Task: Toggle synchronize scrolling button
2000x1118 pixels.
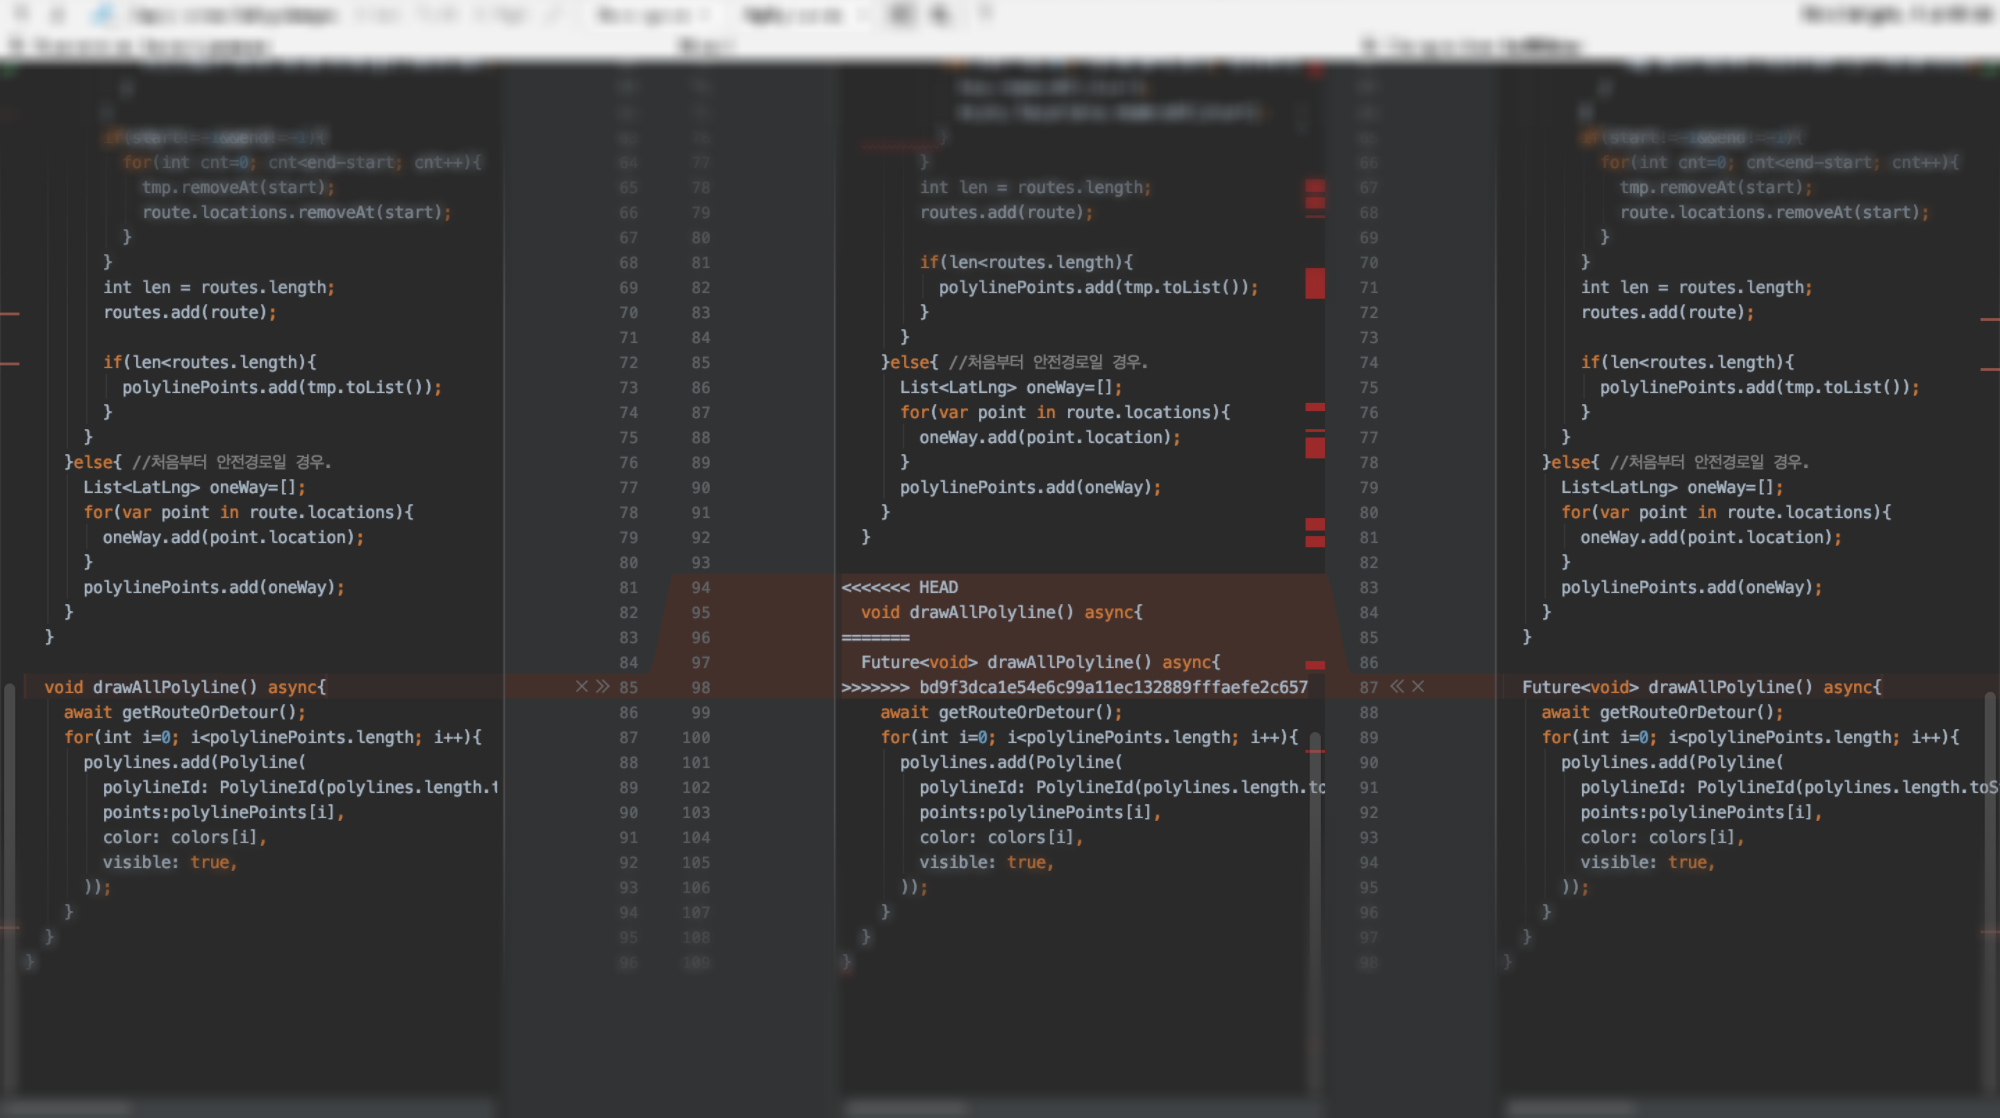Action: [940, 14]
